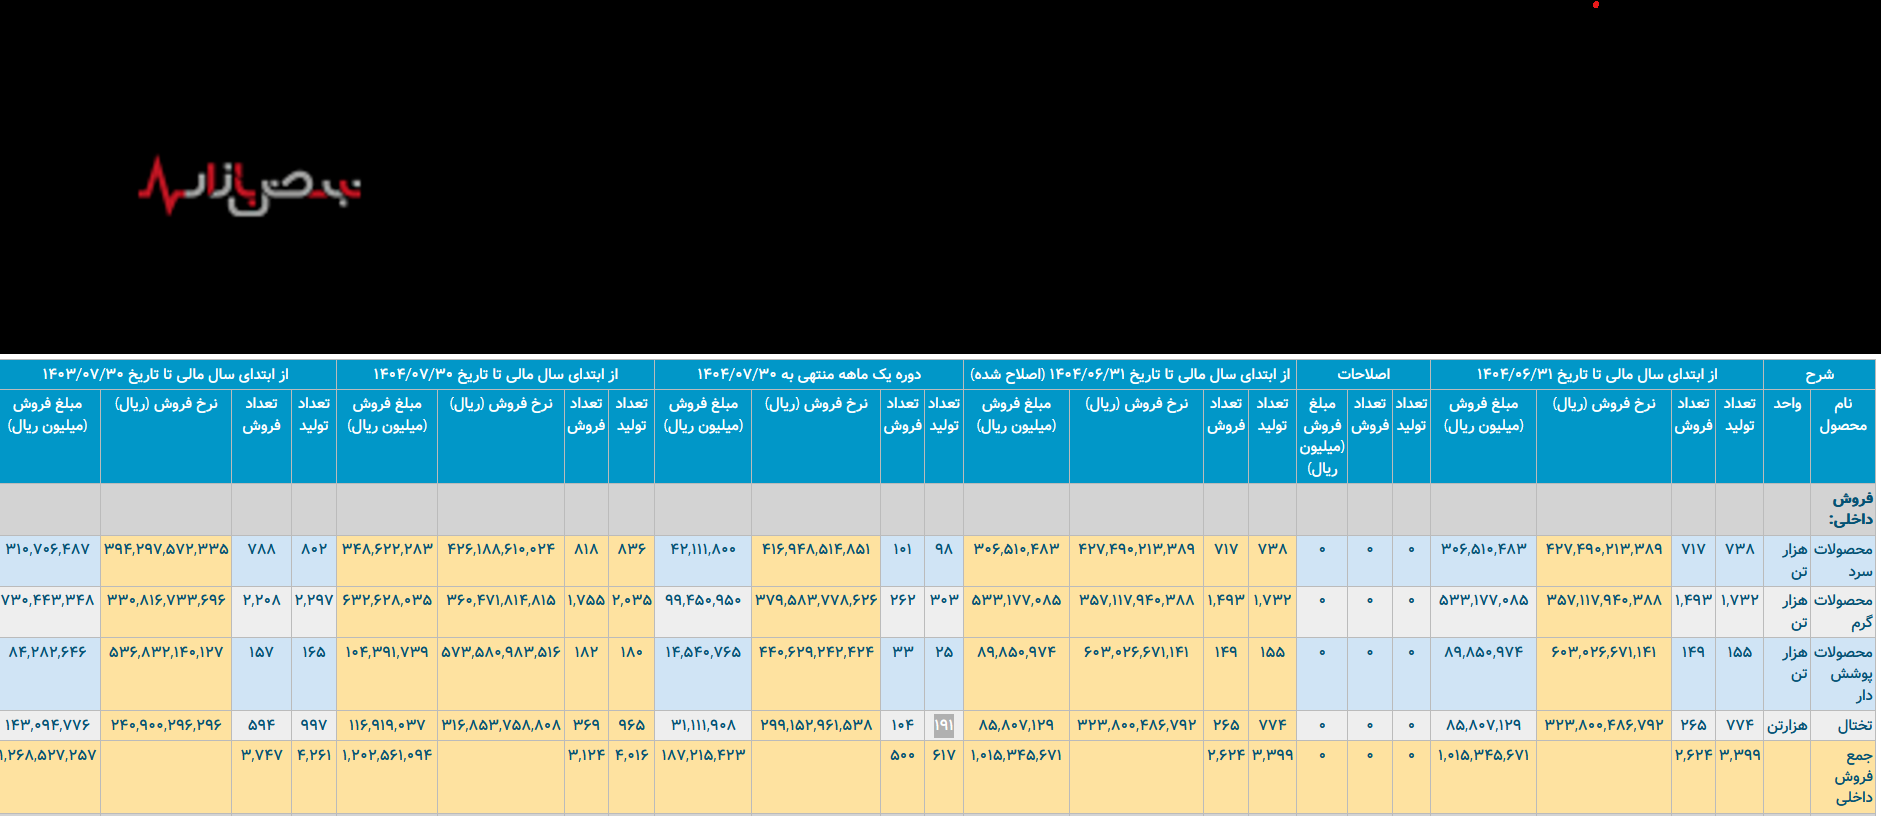Select the اصلاحات column group header
Image resolution: width=1881 pixels, height=816 pixels.
1363,374
